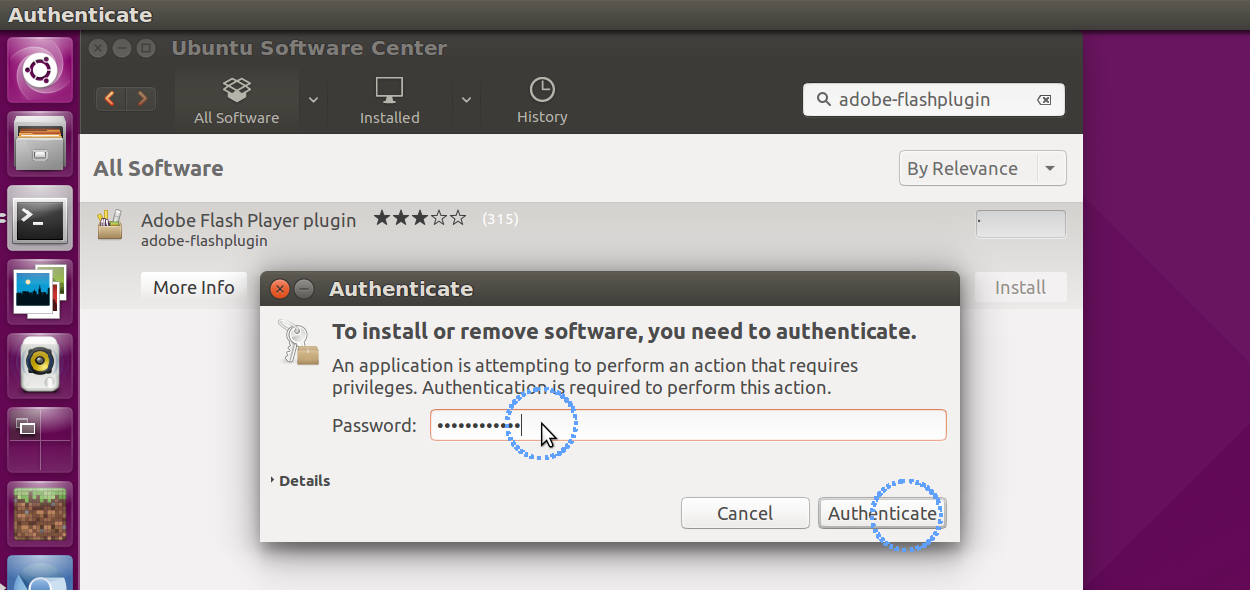Clear the search field text
The width and height of the screenshot is (1250, 590).
[1044, 100]
